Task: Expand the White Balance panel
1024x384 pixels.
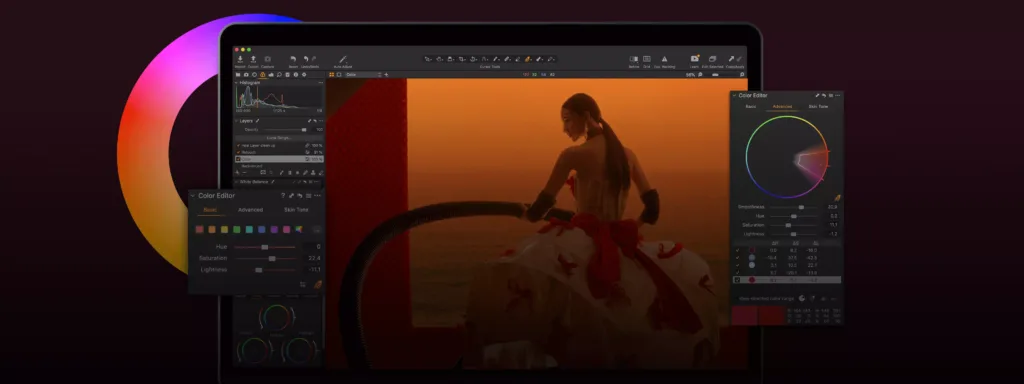Action: [x=236, y=182]
